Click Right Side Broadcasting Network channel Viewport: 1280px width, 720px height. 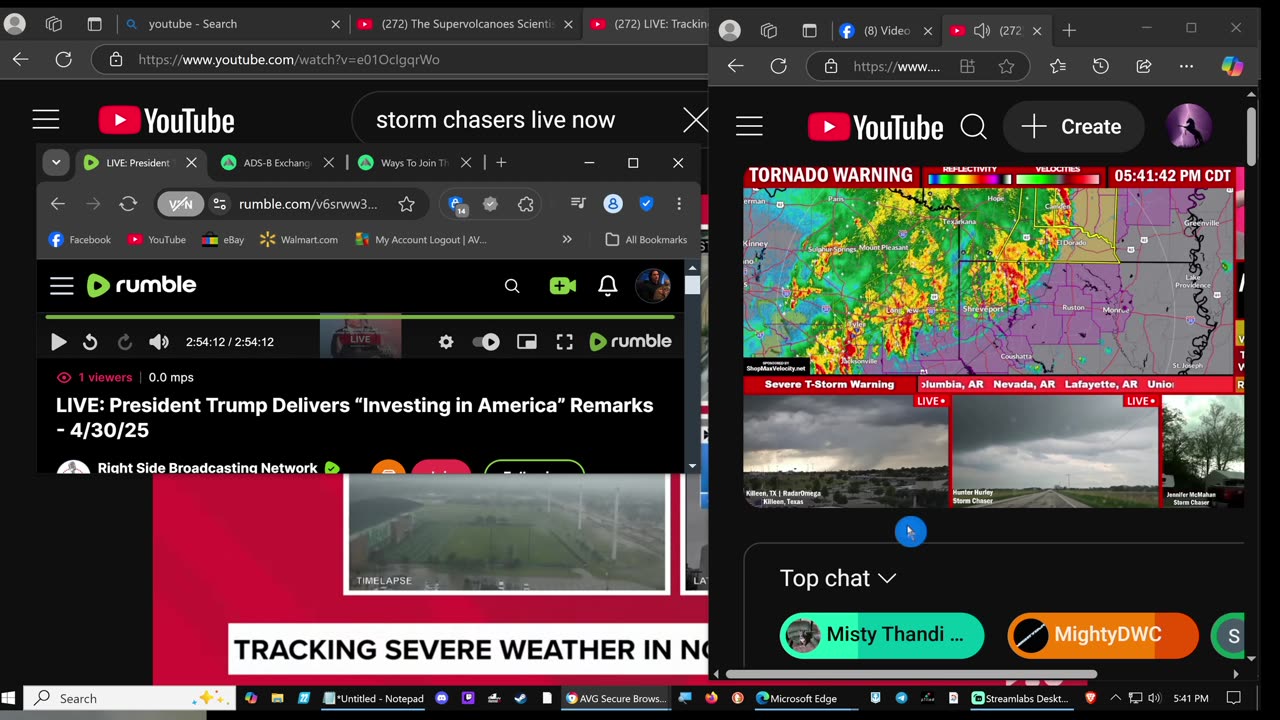[208, 468]
